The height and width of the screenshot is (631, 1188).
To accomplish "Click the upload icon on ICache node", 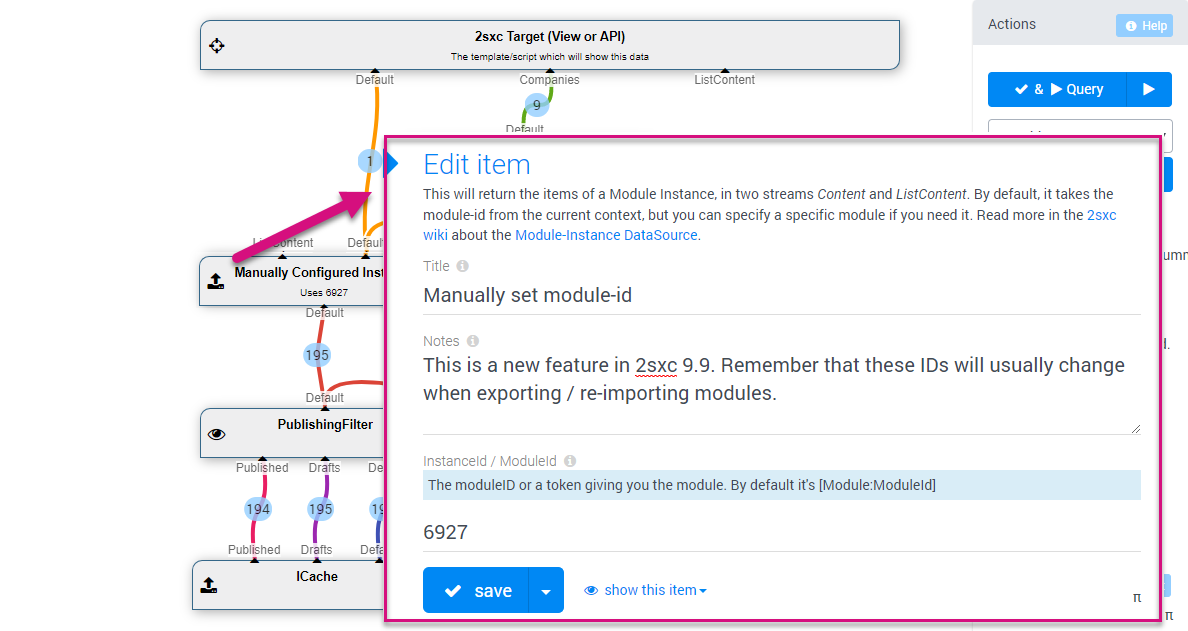I will click(209, 585).
